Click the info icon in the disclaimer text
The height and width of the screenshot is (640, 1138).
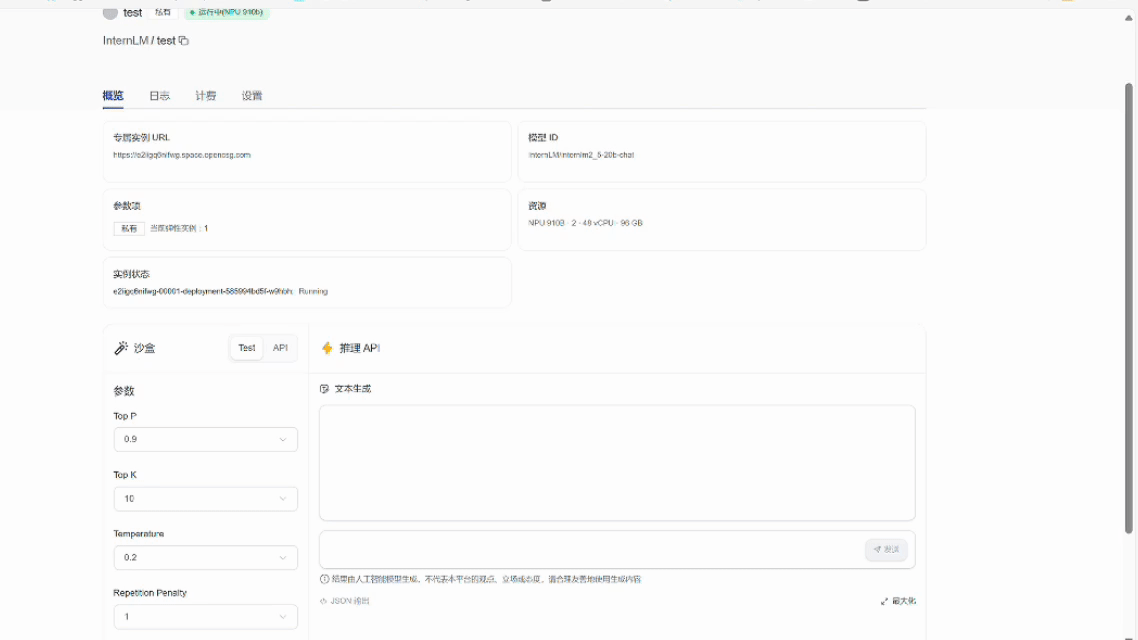(x=324, y=578)
